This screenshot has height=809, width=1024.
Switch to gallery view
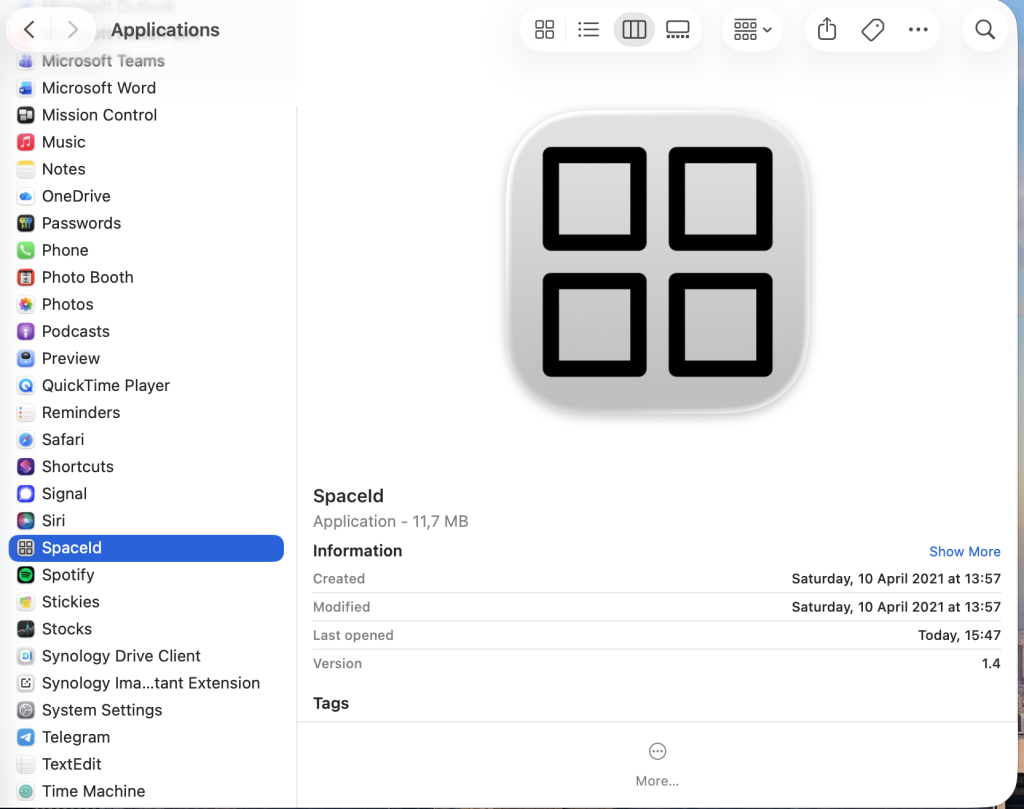coord(678,30)
